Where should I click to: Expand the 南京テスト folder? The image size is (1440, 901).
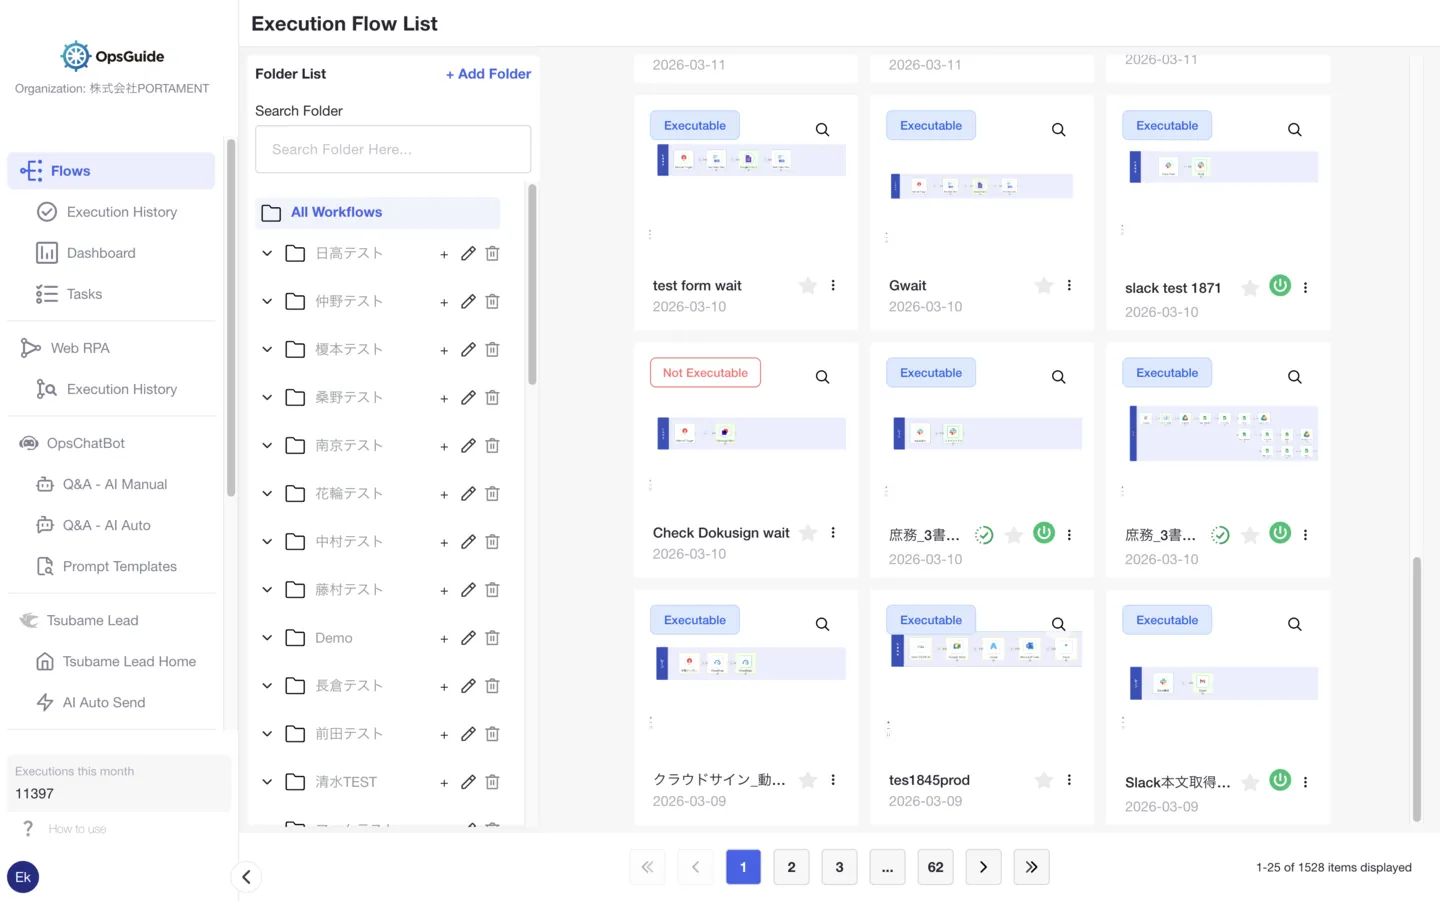267,445
